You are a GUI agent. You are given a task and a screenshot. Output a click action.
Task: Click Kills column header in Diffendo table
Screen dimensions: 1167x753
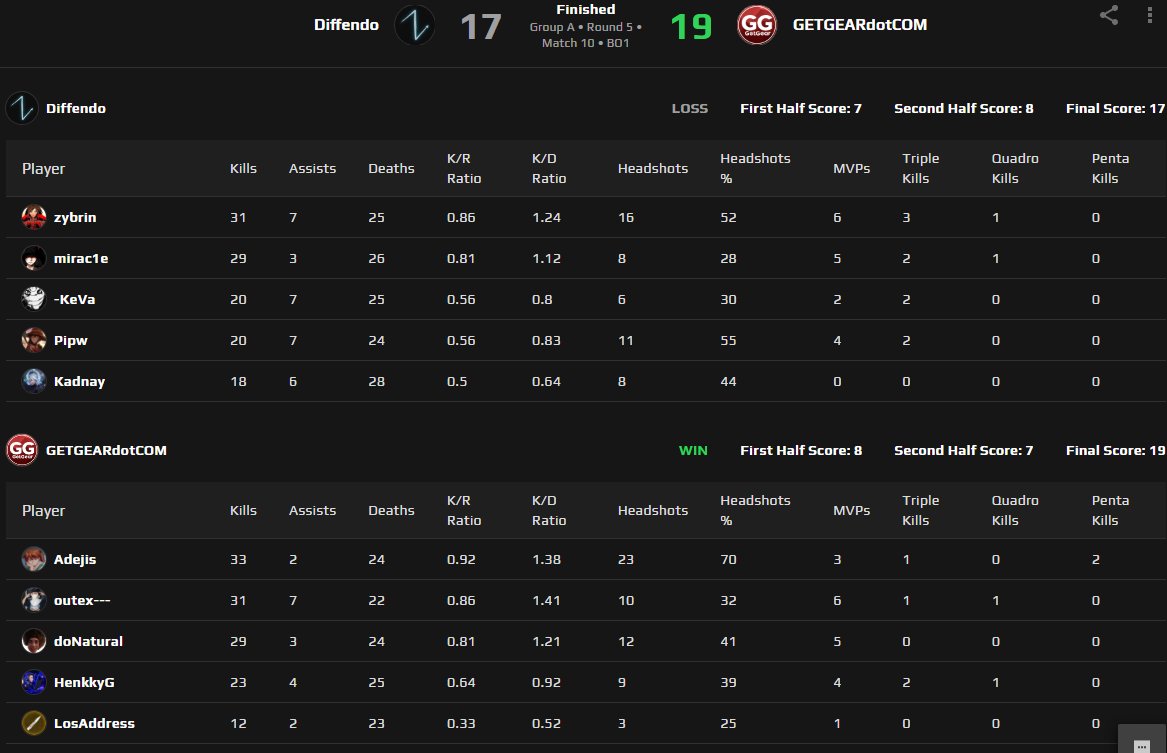tap(243, 168)
